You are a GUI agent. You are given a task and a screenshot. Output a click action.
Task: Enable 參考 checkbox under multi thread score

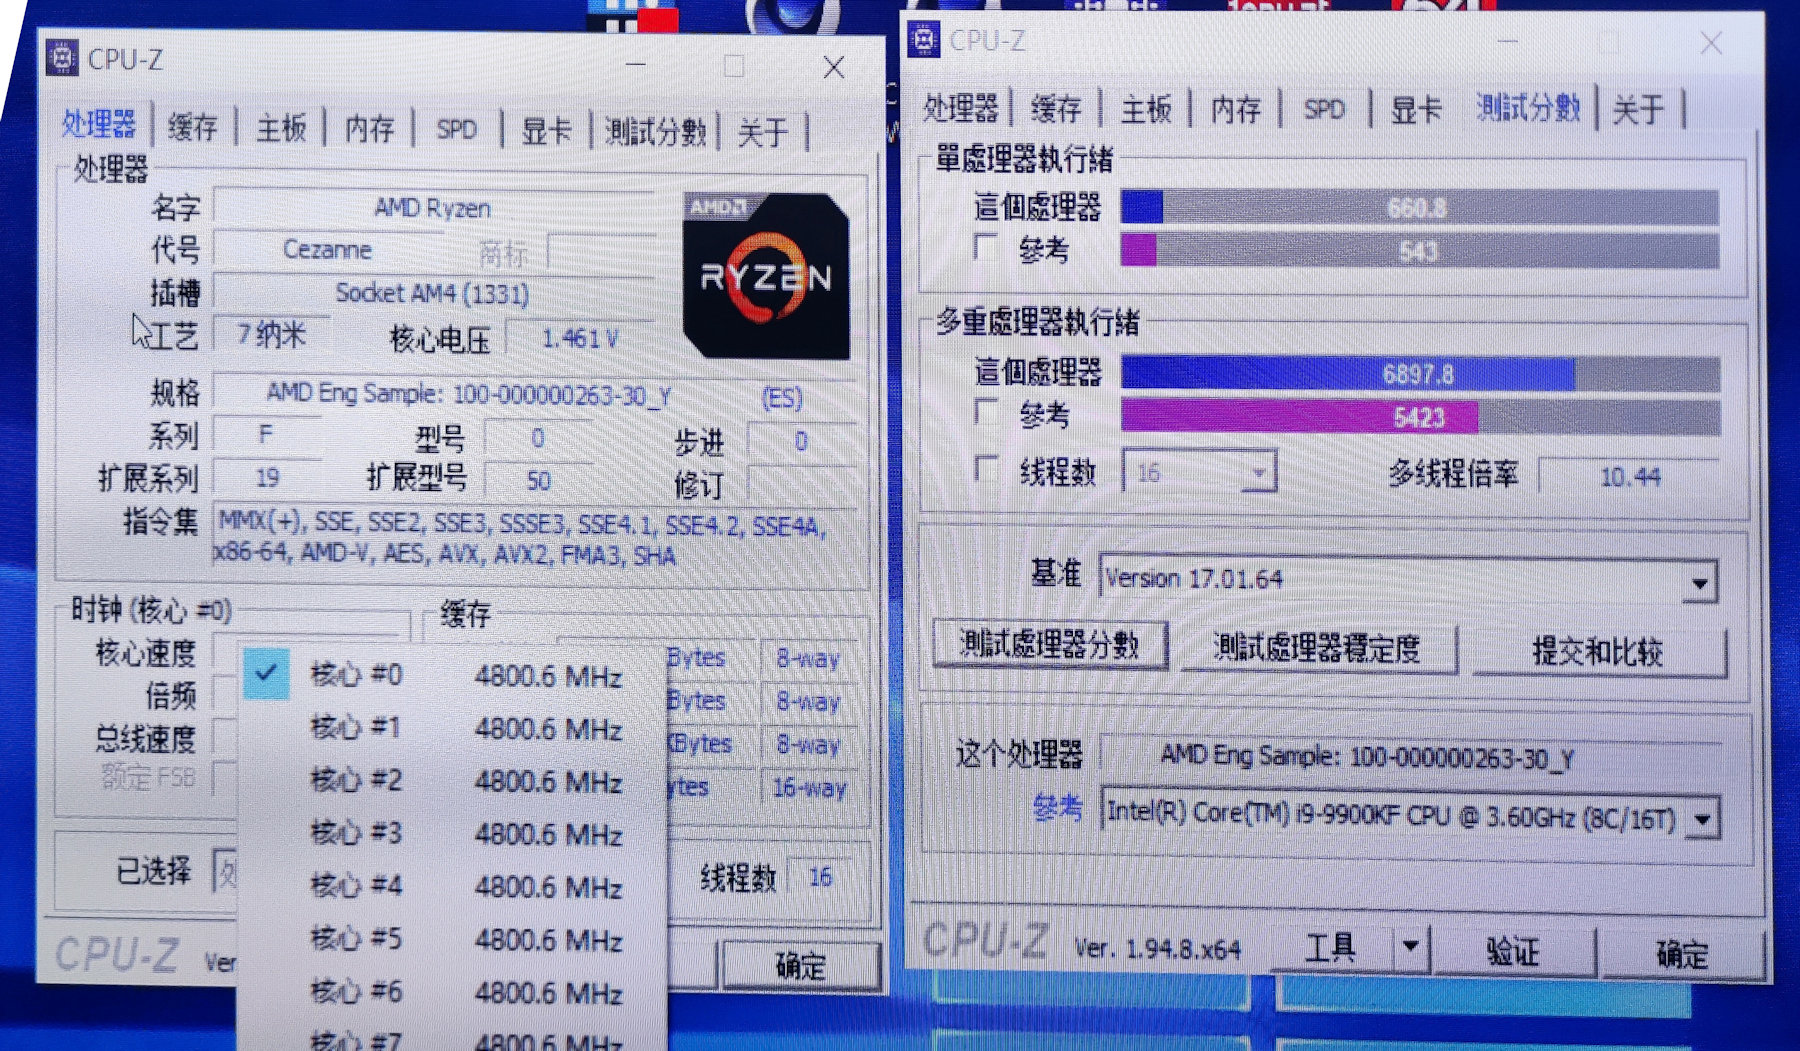point(986,412)
